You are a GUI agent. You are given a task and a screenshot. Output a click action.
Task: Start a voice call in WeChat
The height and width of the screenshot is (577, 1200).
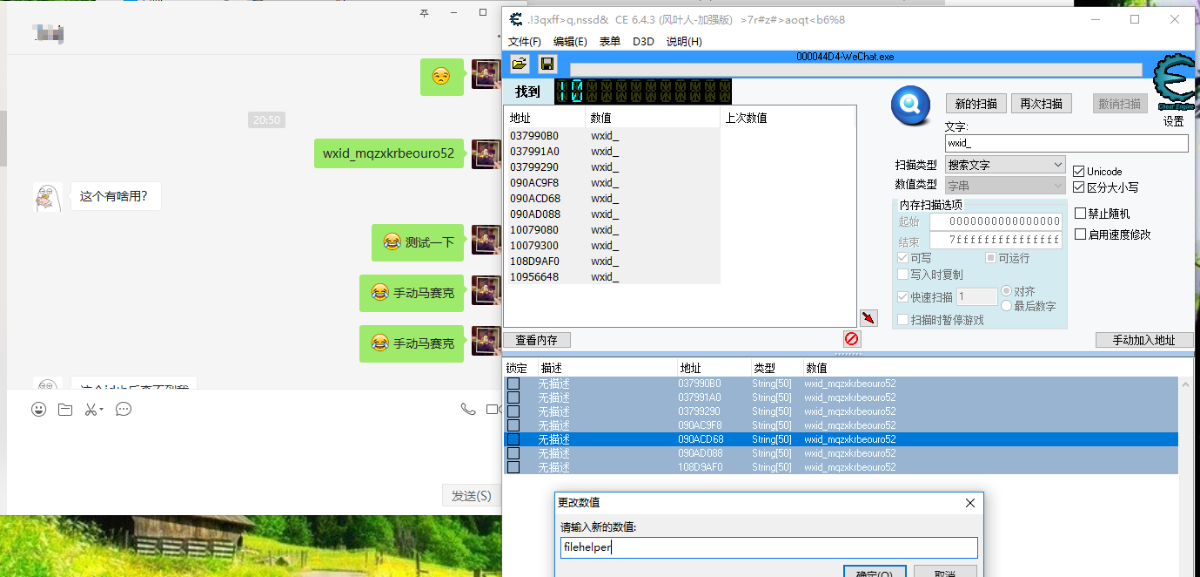point(467,409)
